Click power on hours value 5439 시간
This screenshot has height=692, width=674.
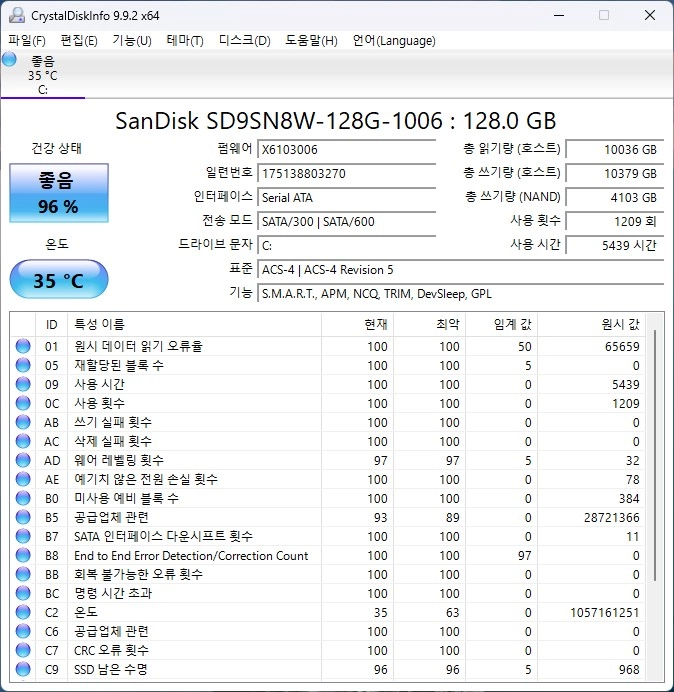tap(614, 245)
